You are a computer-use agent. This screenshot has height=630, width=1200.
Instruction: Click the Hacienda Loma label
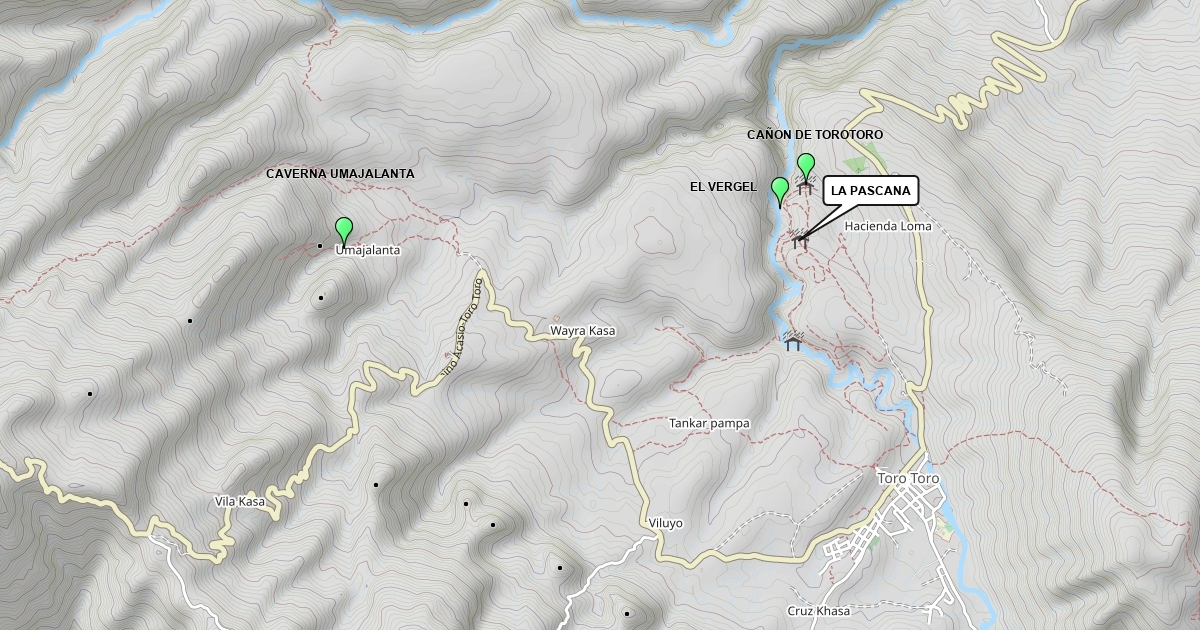click(888, 226)
